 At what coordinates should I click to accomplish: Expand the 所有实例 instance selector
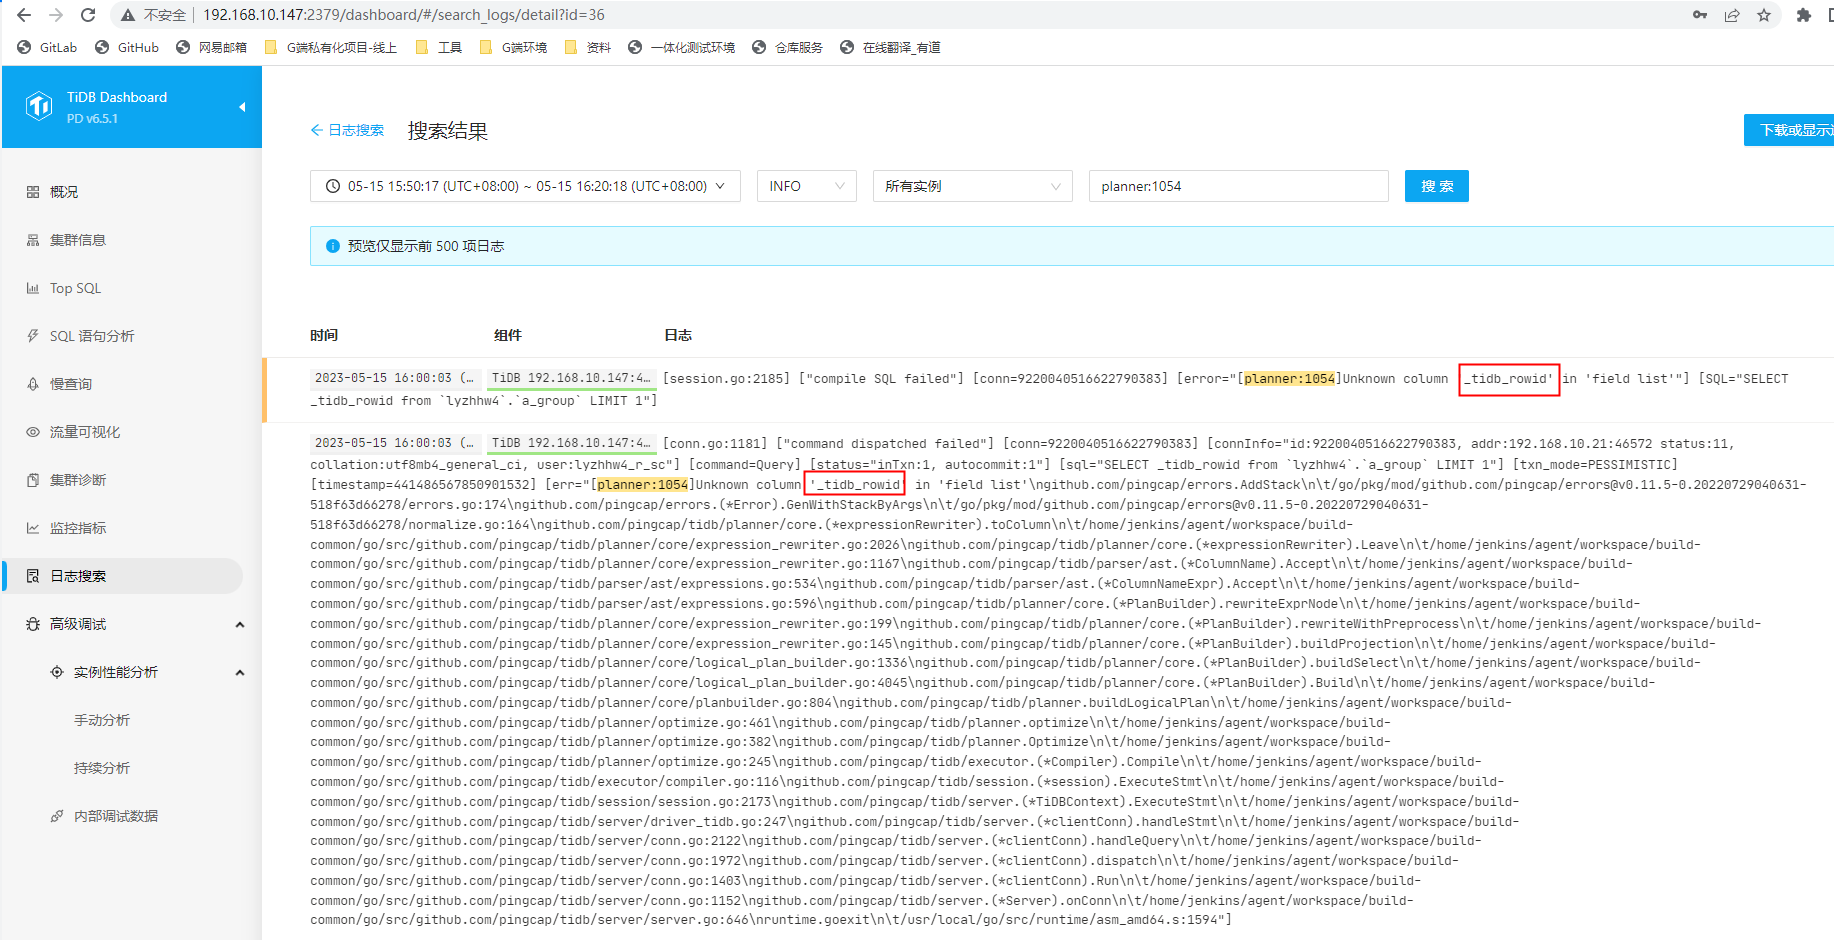972,186
